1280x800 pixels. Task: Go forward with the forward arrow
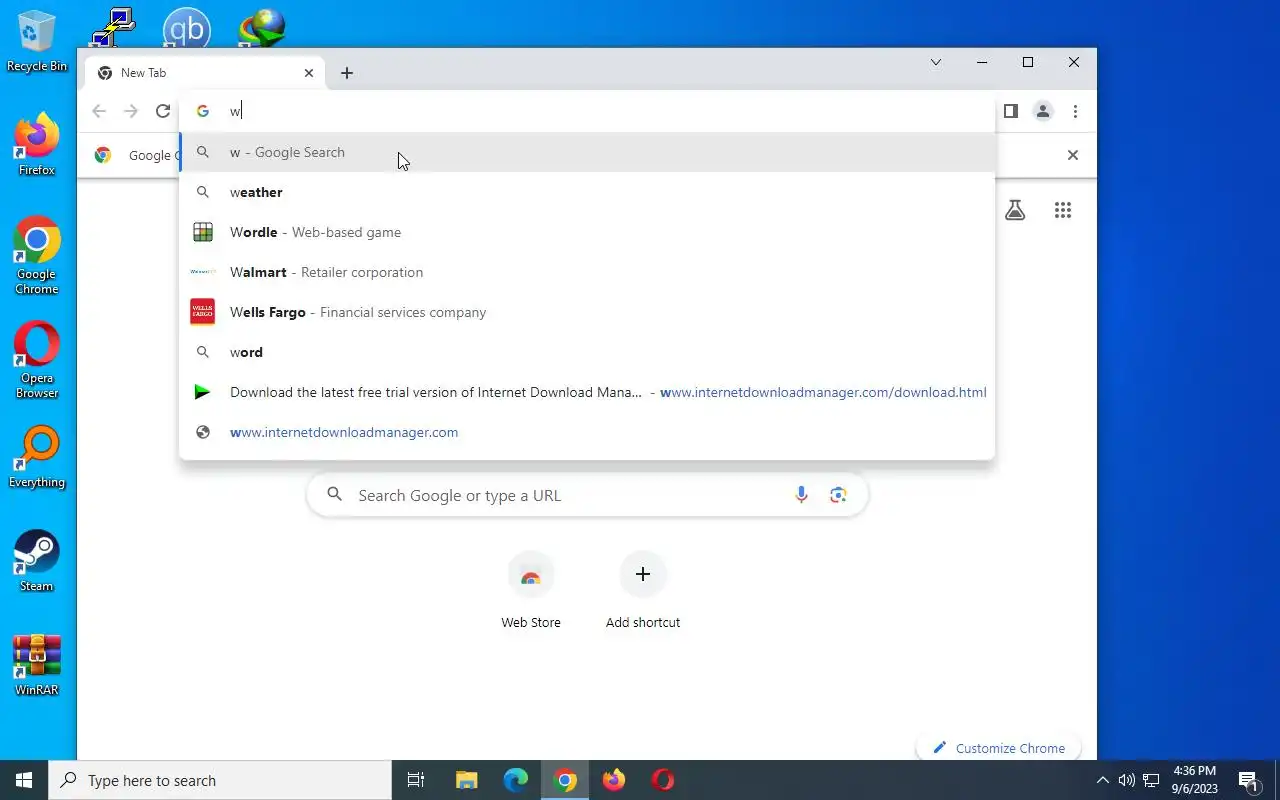[131, 111]
